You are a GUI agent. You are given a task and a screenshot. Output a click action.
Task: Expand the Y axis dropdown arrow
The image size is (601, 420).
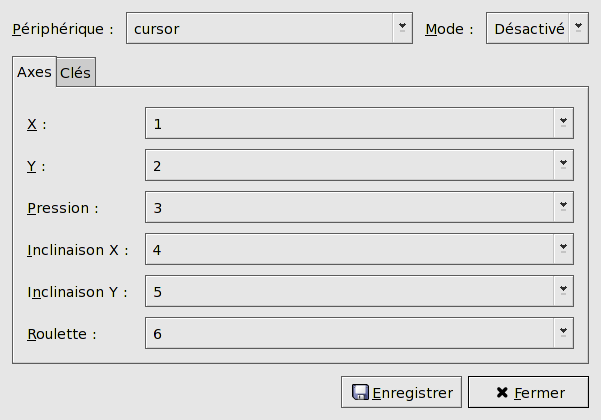coord(564,165)
